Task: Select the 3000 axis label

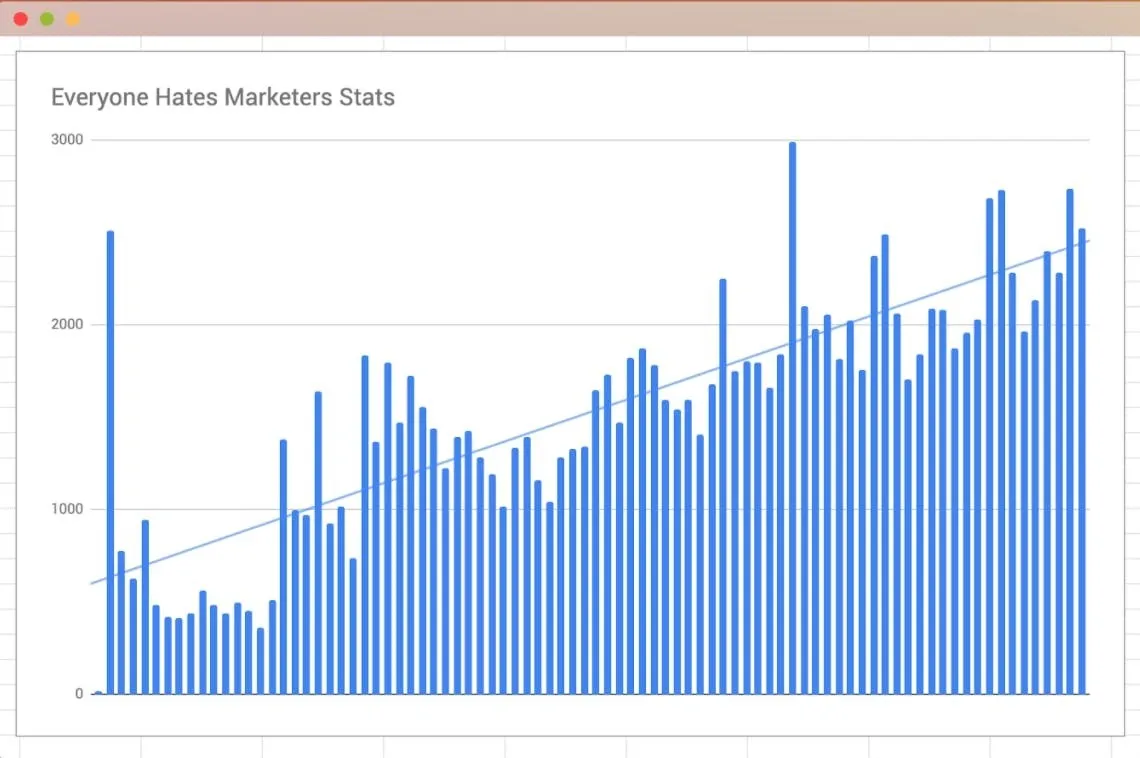Action: (x=69, y=139)
